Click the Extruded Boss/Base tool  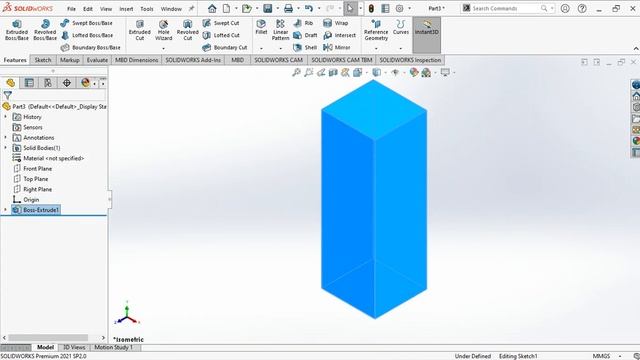[17, 30]
